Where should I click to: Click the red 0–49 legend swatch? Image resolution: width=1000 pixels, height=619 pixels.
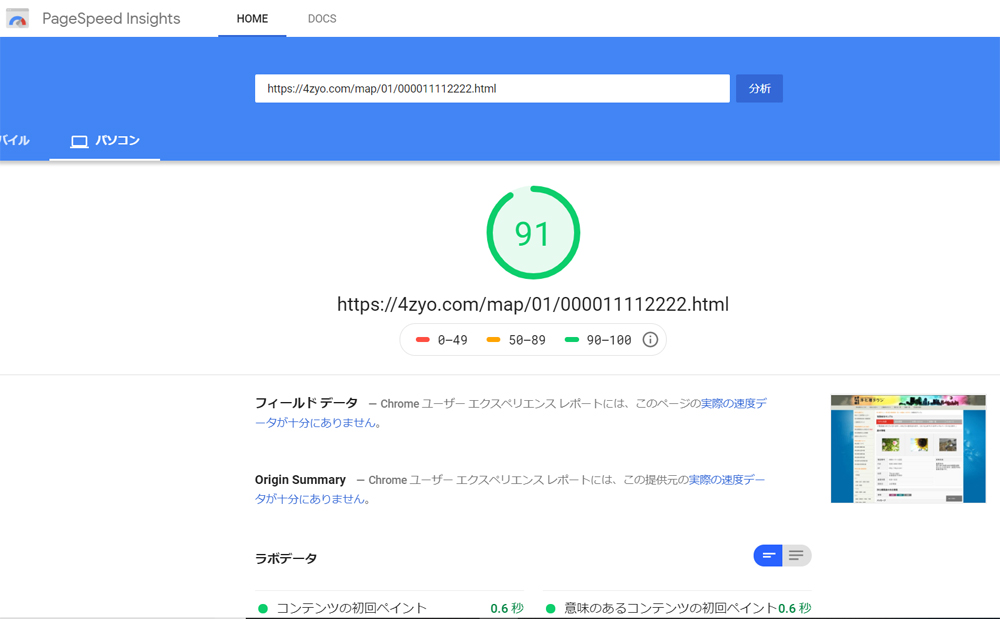pyautogui.click(x=423, y=340)
